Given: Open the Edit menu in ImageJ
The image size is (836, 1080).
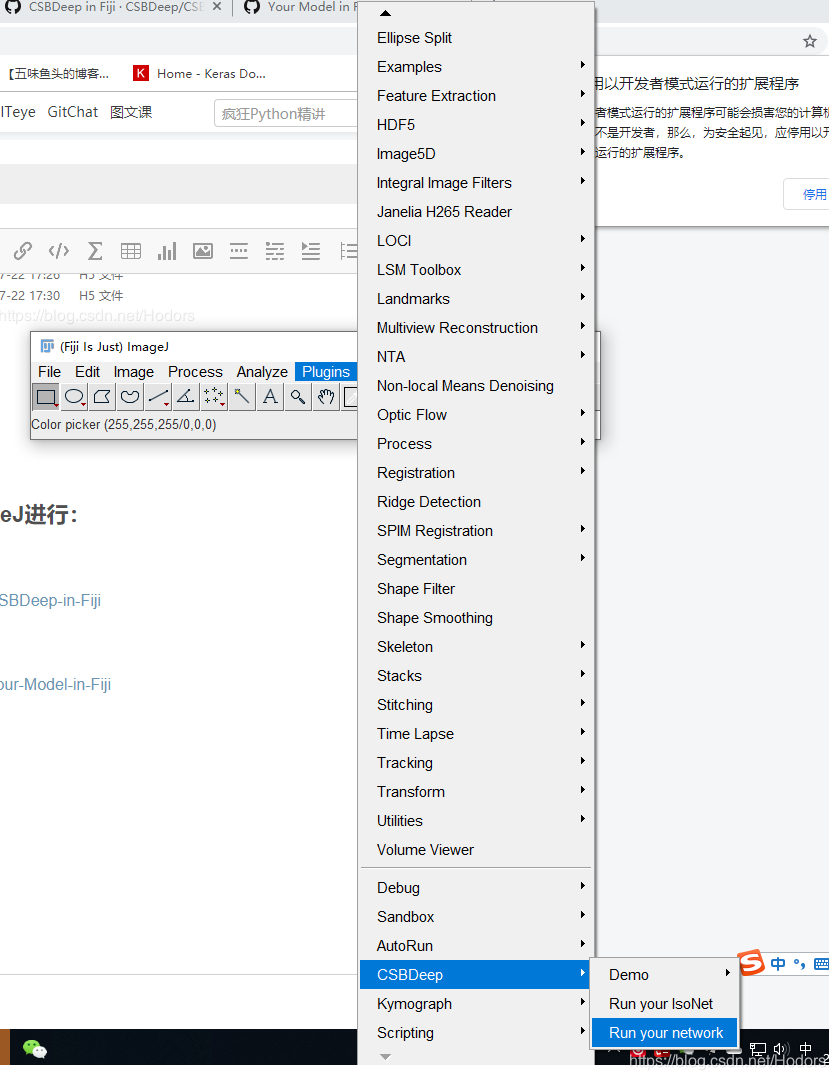Looking at the screenshot, I should pyautogui.click(x=87, y=371).
